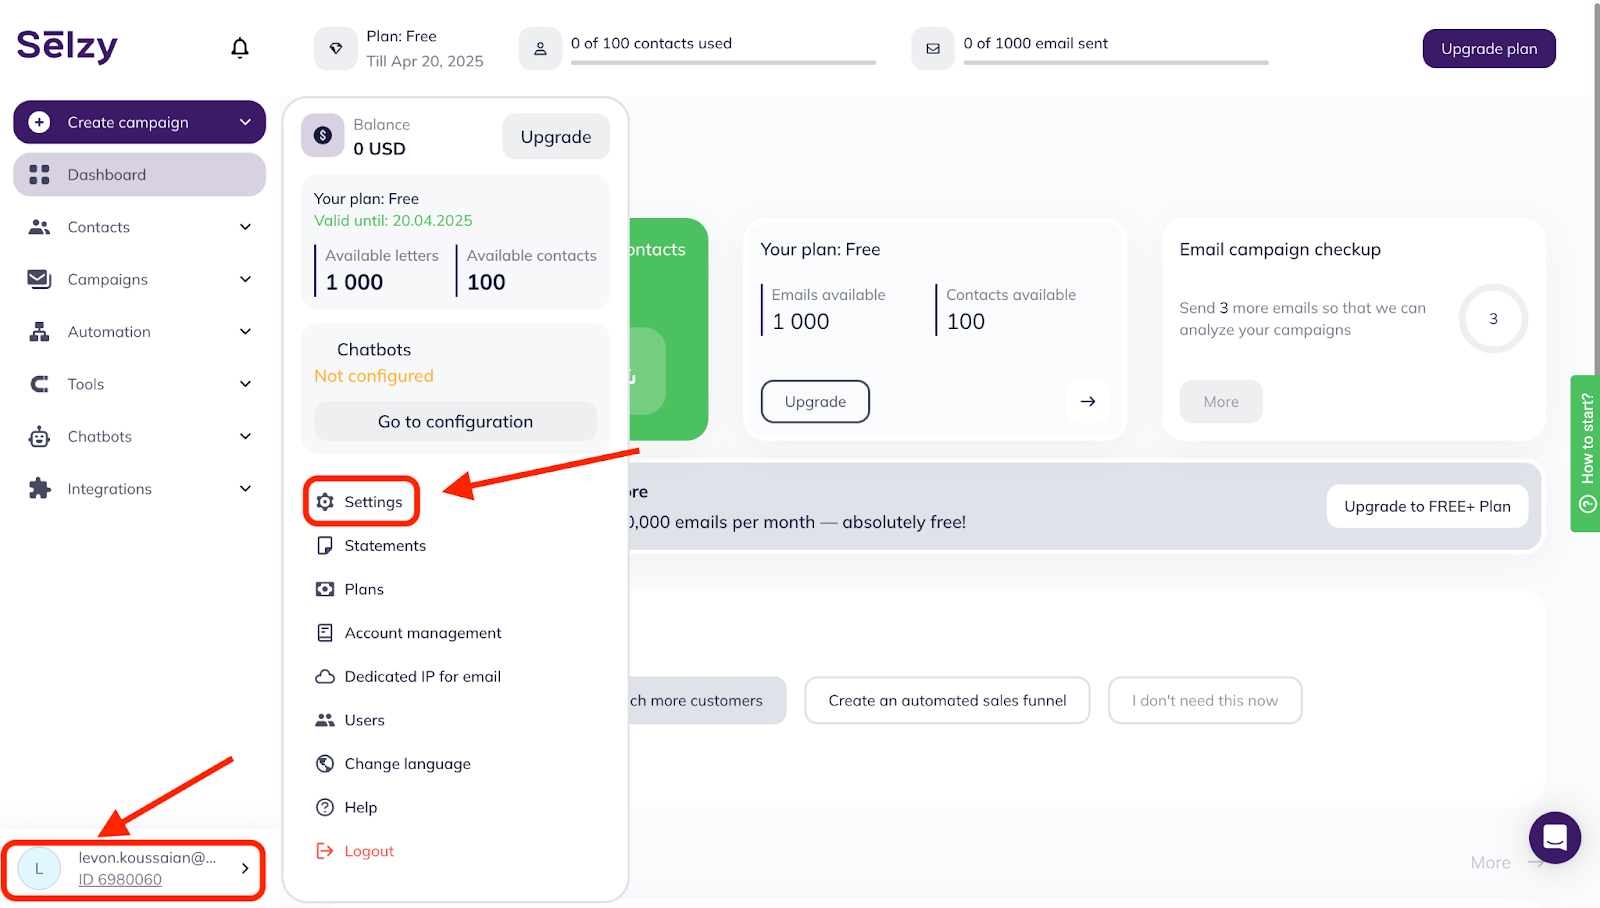Click the ID 6980060 account link
Image resolution: width=1600 pixels, height=908 pixels.
pyautogui.click(x=120, y=879)
